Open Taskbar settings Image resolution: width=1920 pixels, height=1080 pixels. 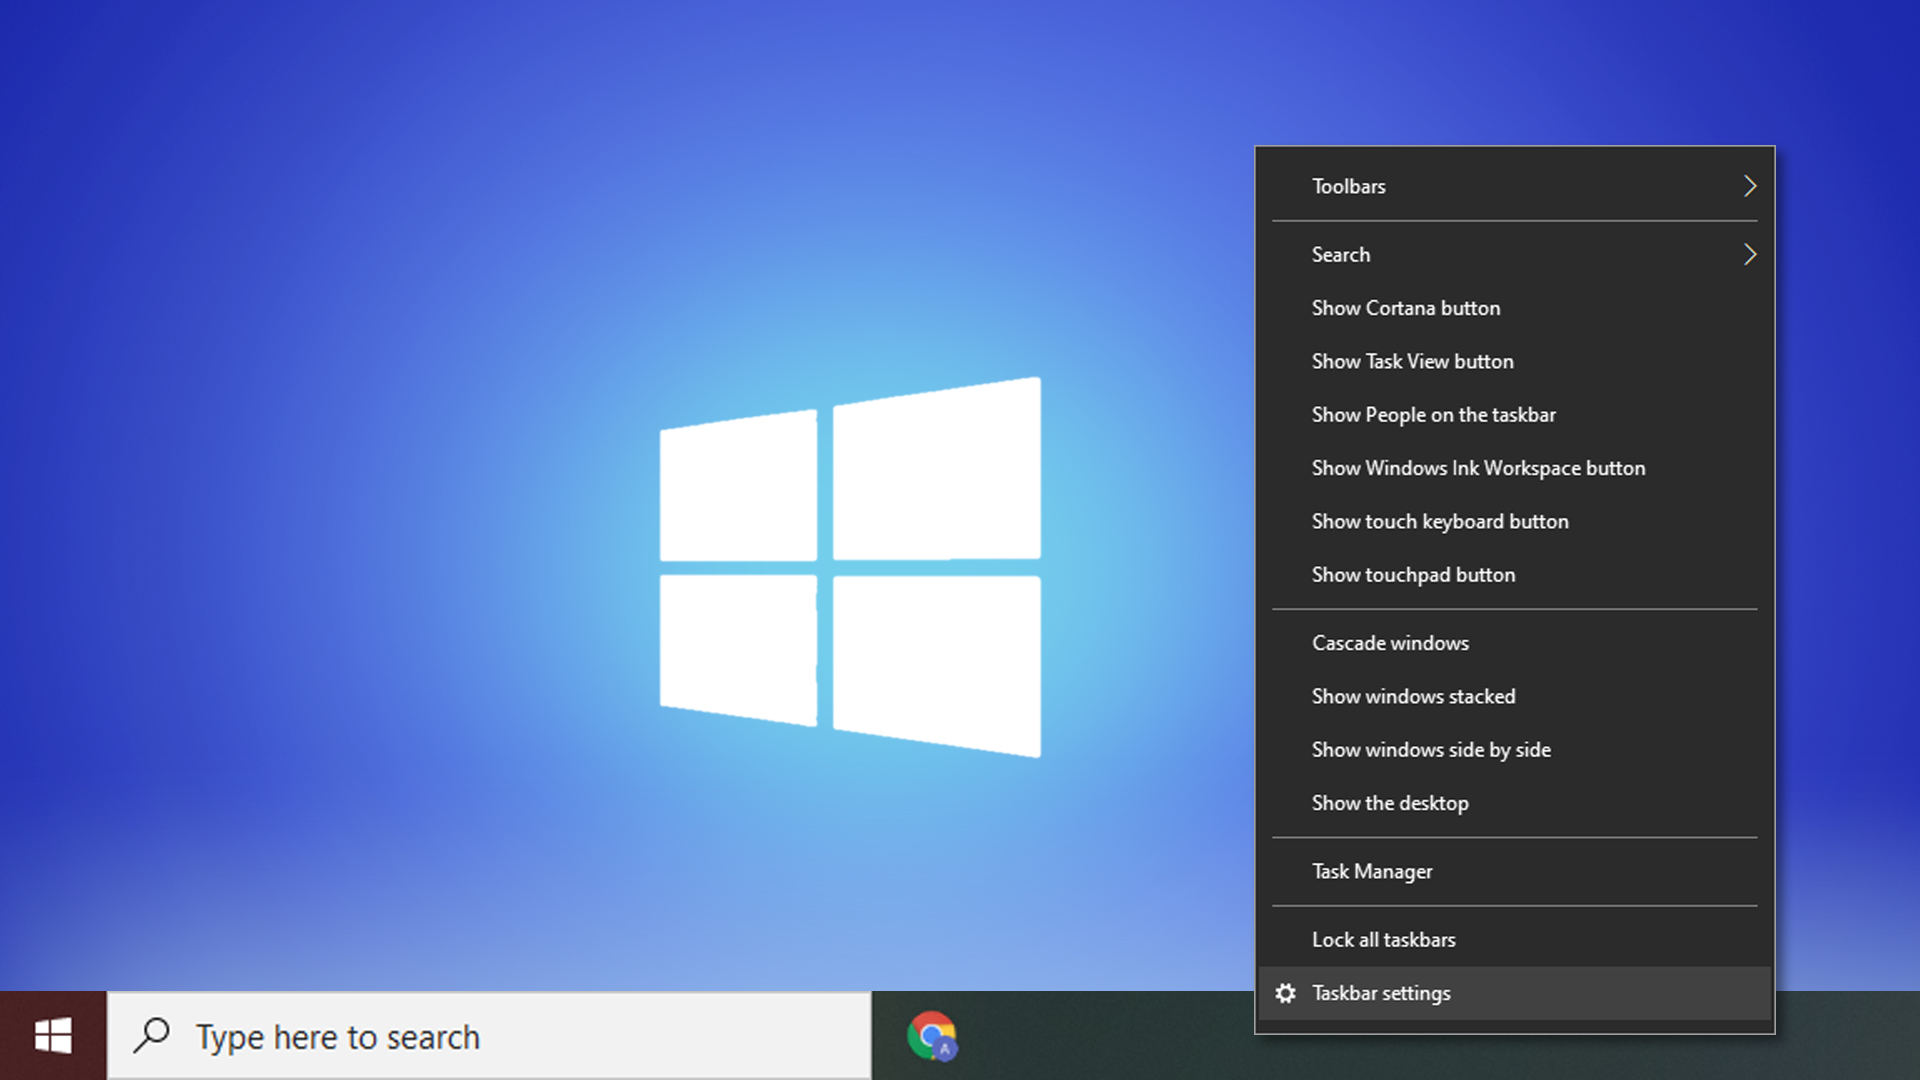[x=1381, y=992]
